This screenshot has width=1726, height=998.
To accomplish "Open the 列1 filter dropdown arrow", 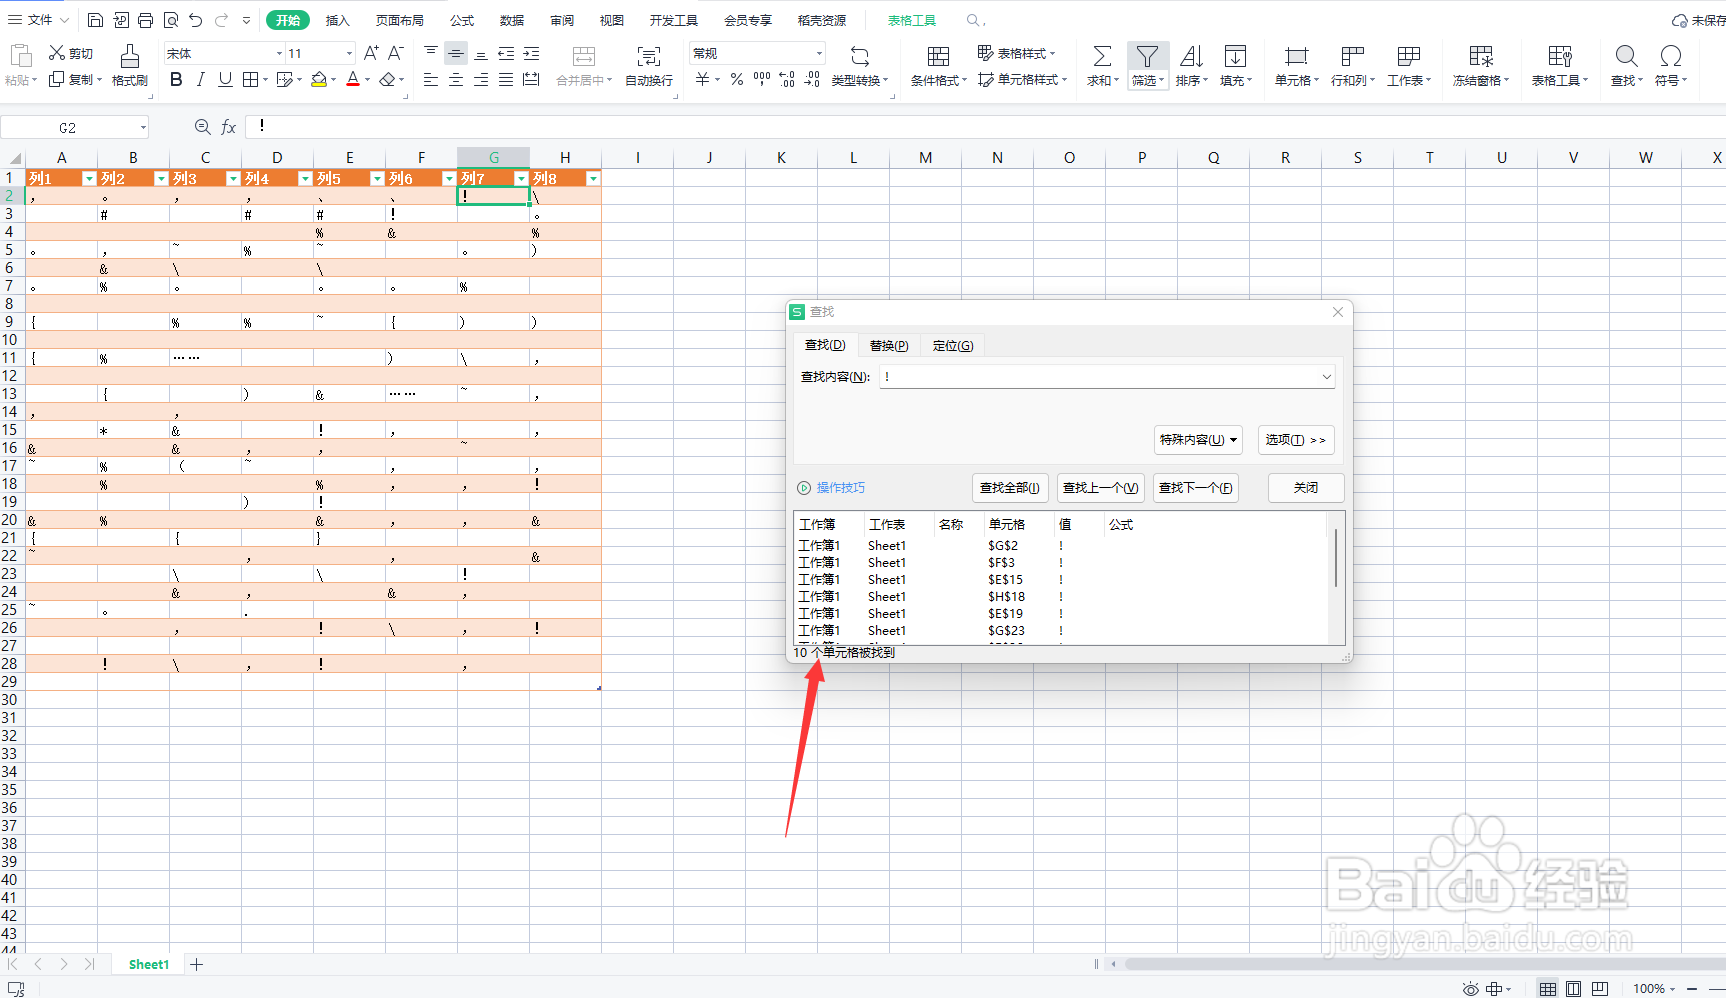I will [x=89, y=178].
